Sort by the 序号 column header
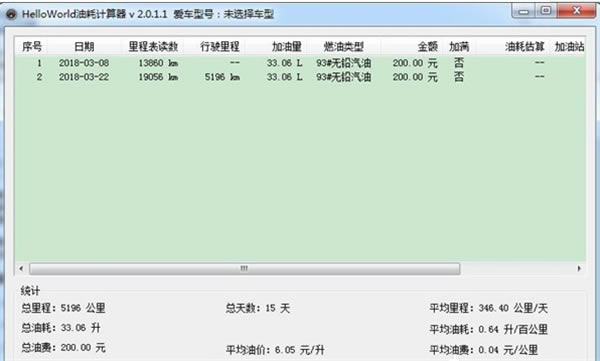Screen dimensions: 600x361 tap(32, 47)
